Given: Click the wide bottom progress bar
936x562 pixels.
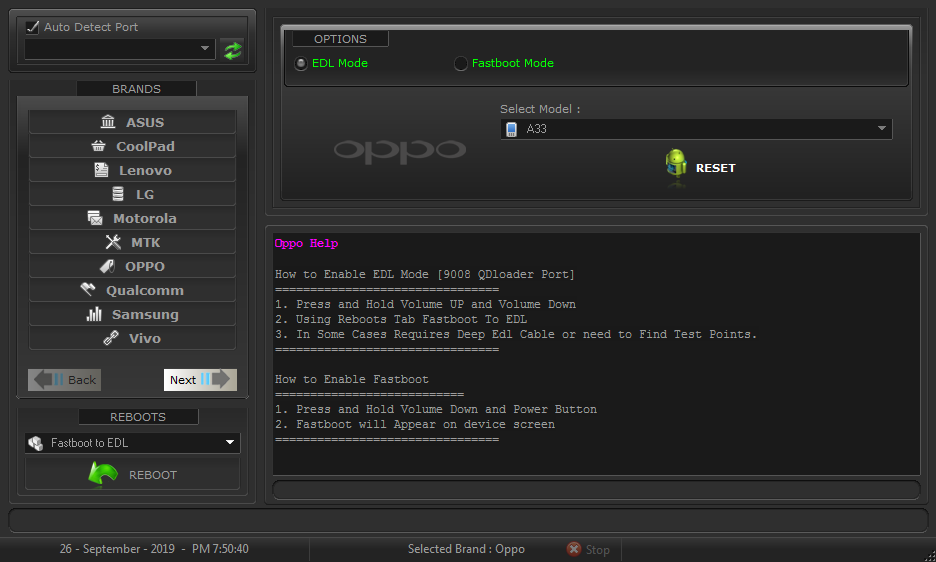Looking at the screenshot, I should pos(468,520).
